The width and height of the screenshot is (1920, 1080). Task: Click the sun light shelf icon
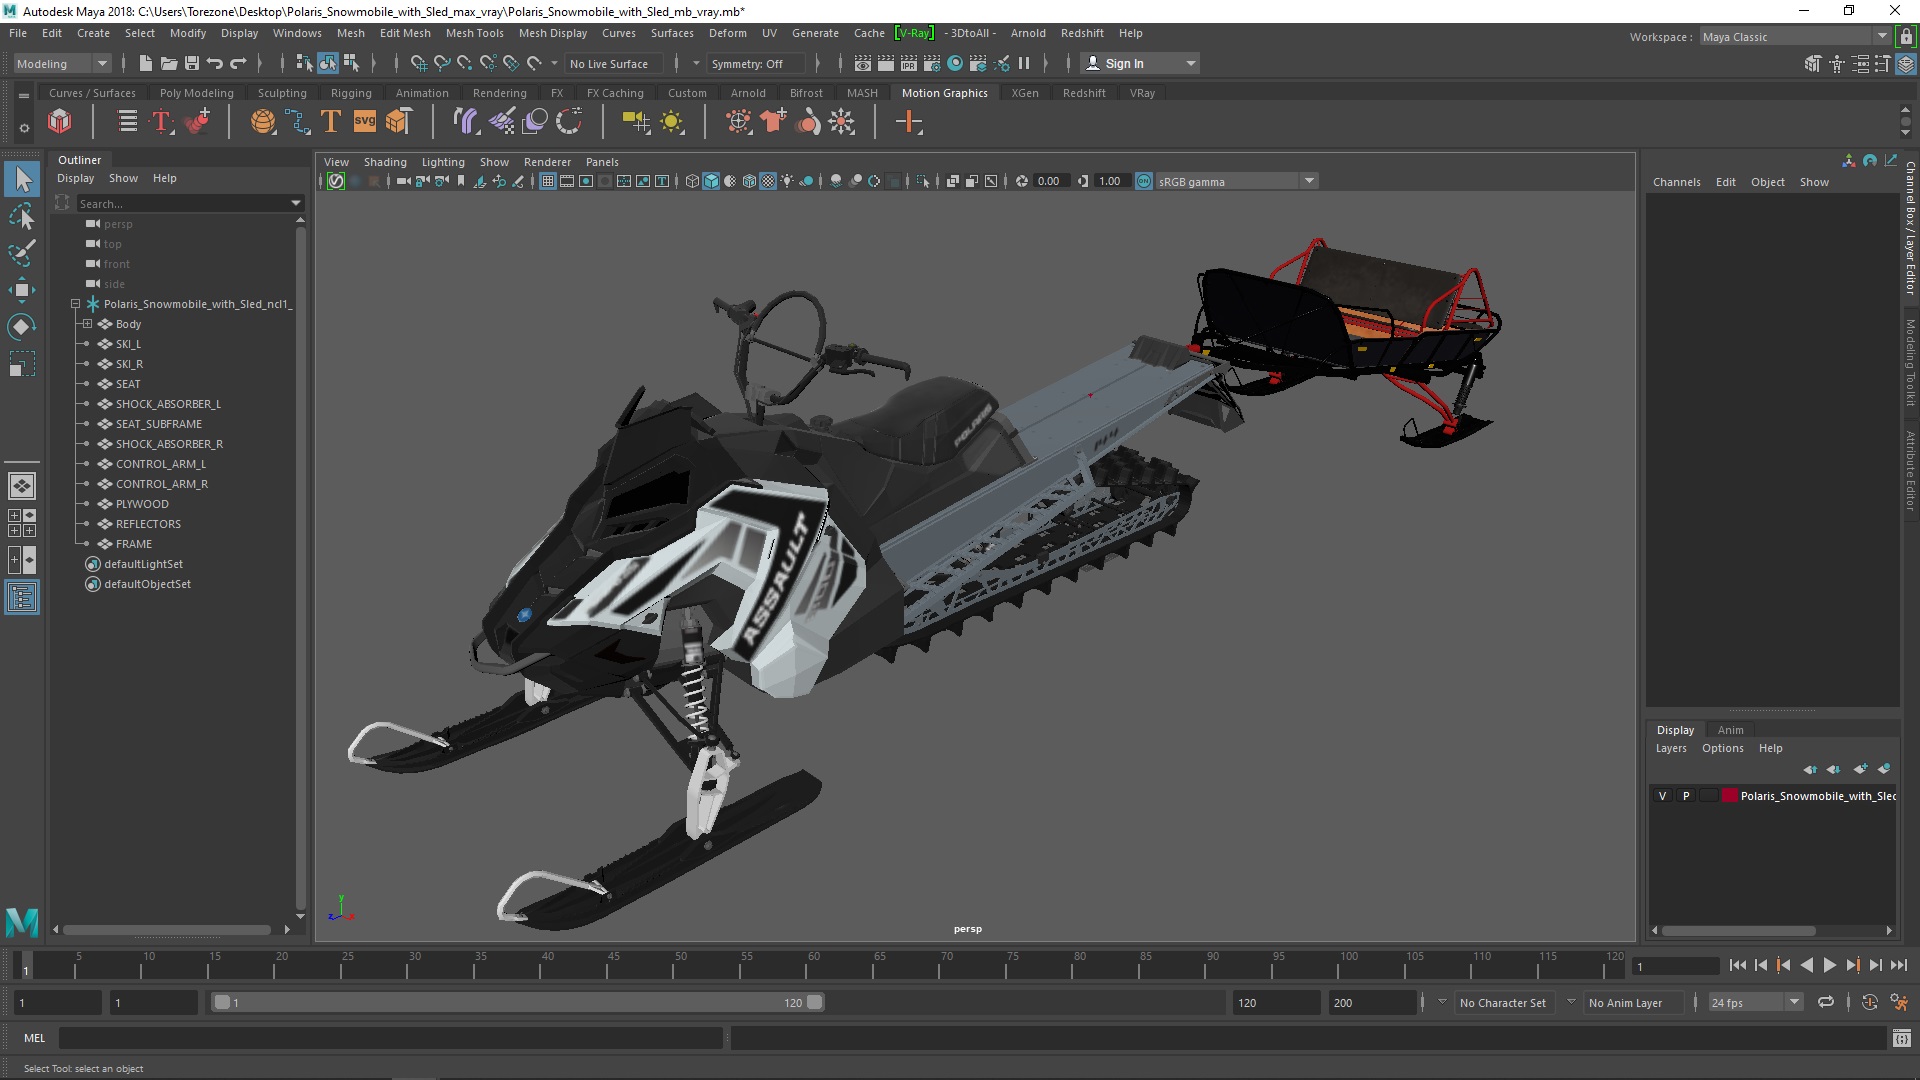672,122
